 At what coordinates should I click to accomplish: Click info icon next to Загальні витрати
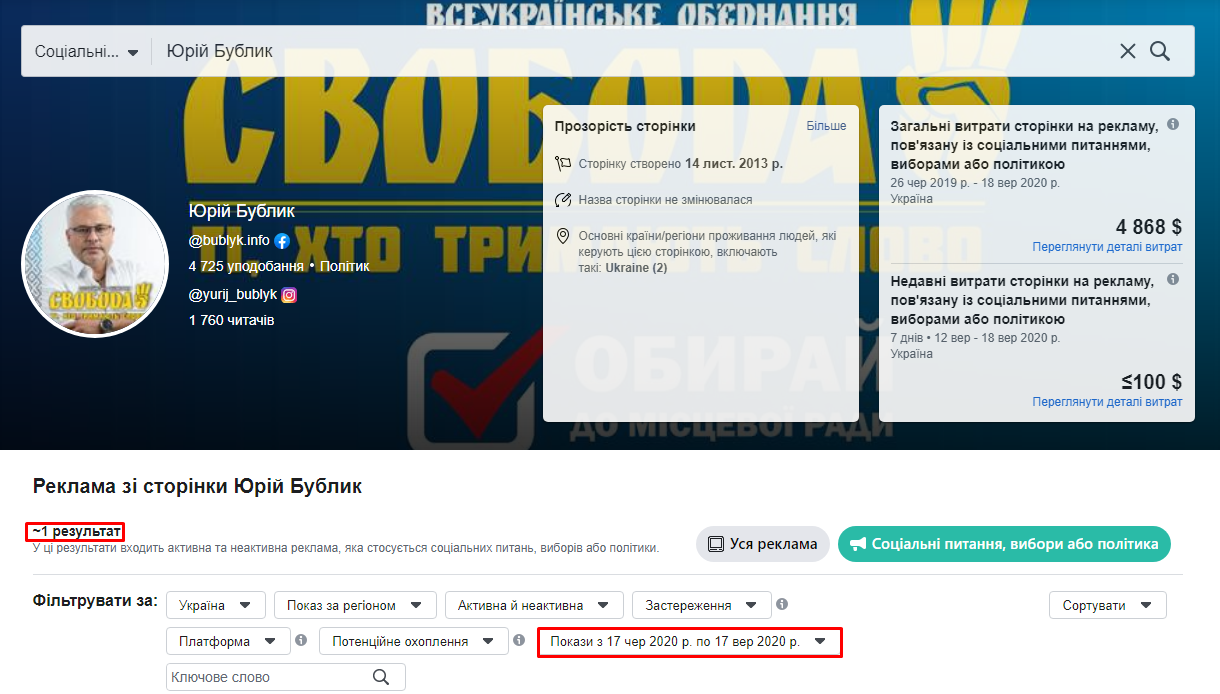[1173, 125]
